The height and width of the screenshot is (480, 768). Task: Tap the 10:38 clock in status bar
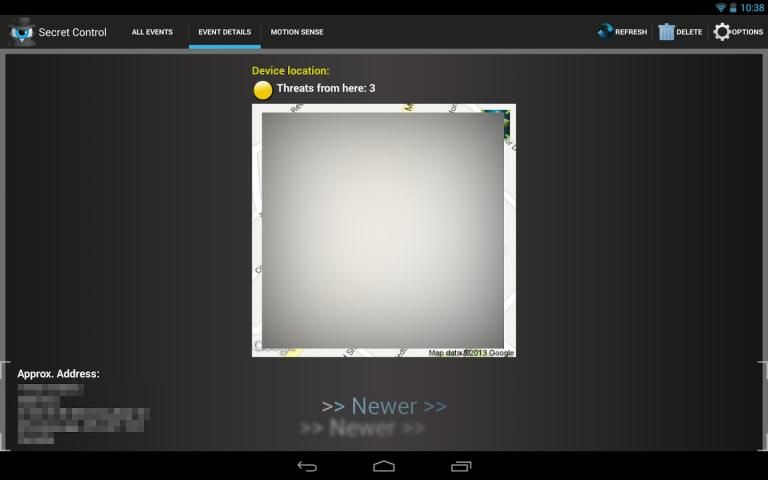pyautogui.click(x=752, y=7)
